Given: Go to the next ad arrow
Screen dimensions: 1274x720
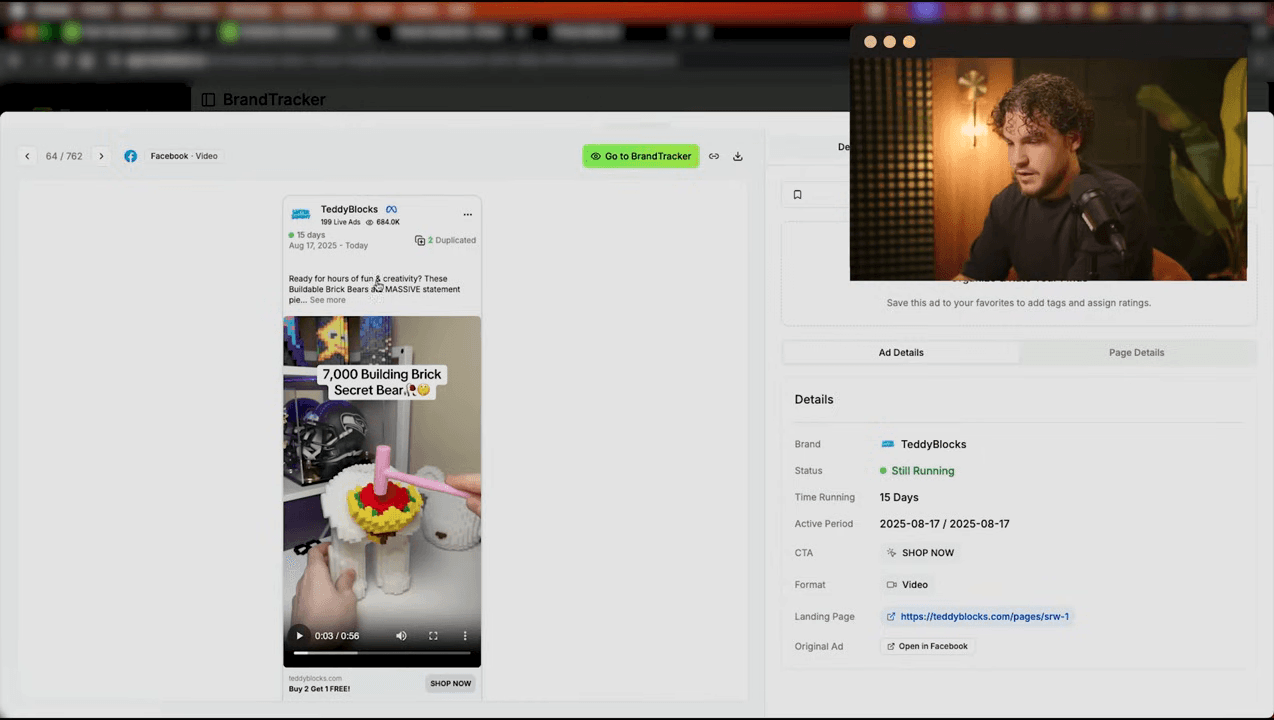Looking at the screenshot, I should coord(101,156).
